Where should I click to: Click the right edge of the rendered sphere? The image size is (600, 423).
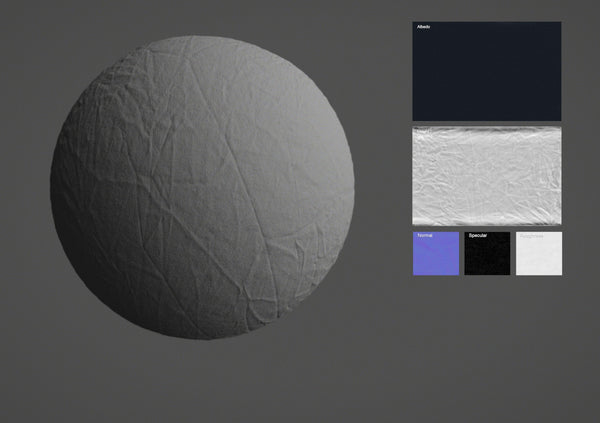(350, 190)
